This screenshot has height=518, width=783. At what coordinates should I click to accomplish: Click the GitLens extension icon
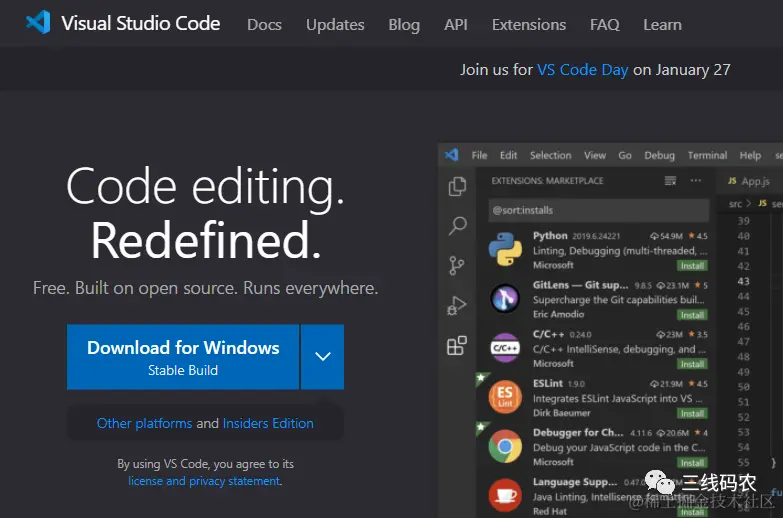(x=505, y=298)
